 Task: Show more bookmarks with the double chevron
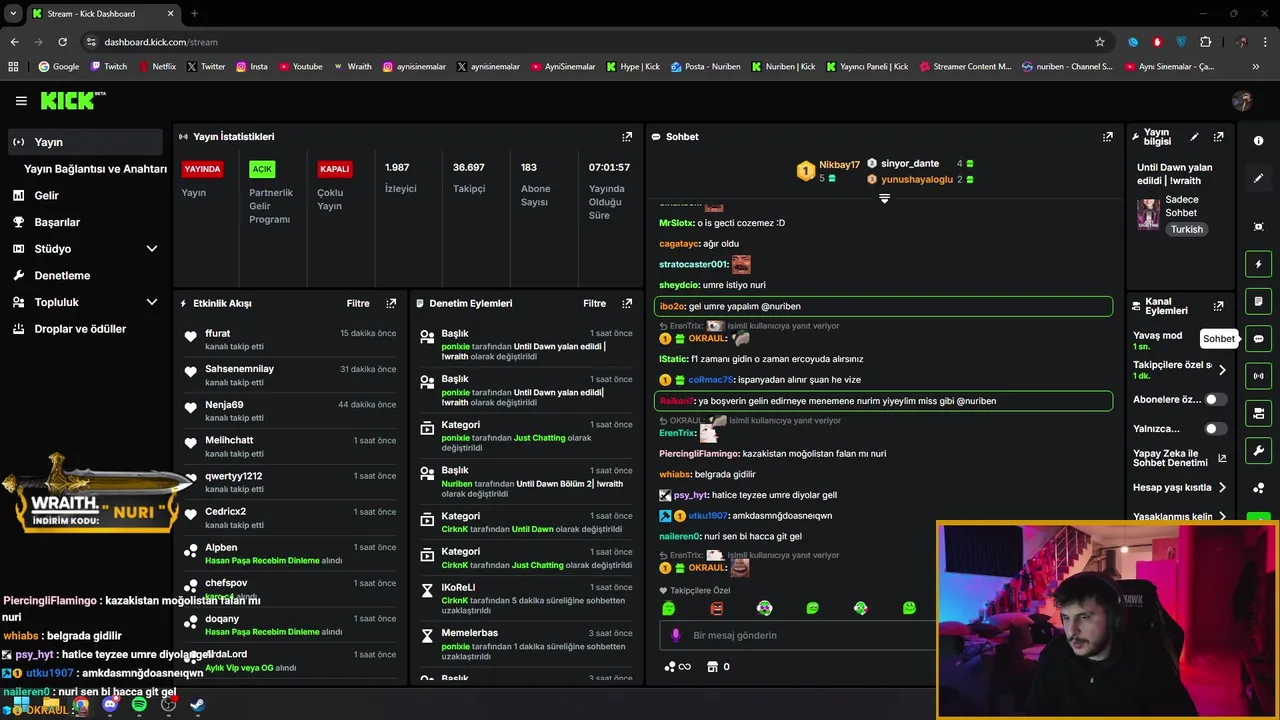(1256, 67)
